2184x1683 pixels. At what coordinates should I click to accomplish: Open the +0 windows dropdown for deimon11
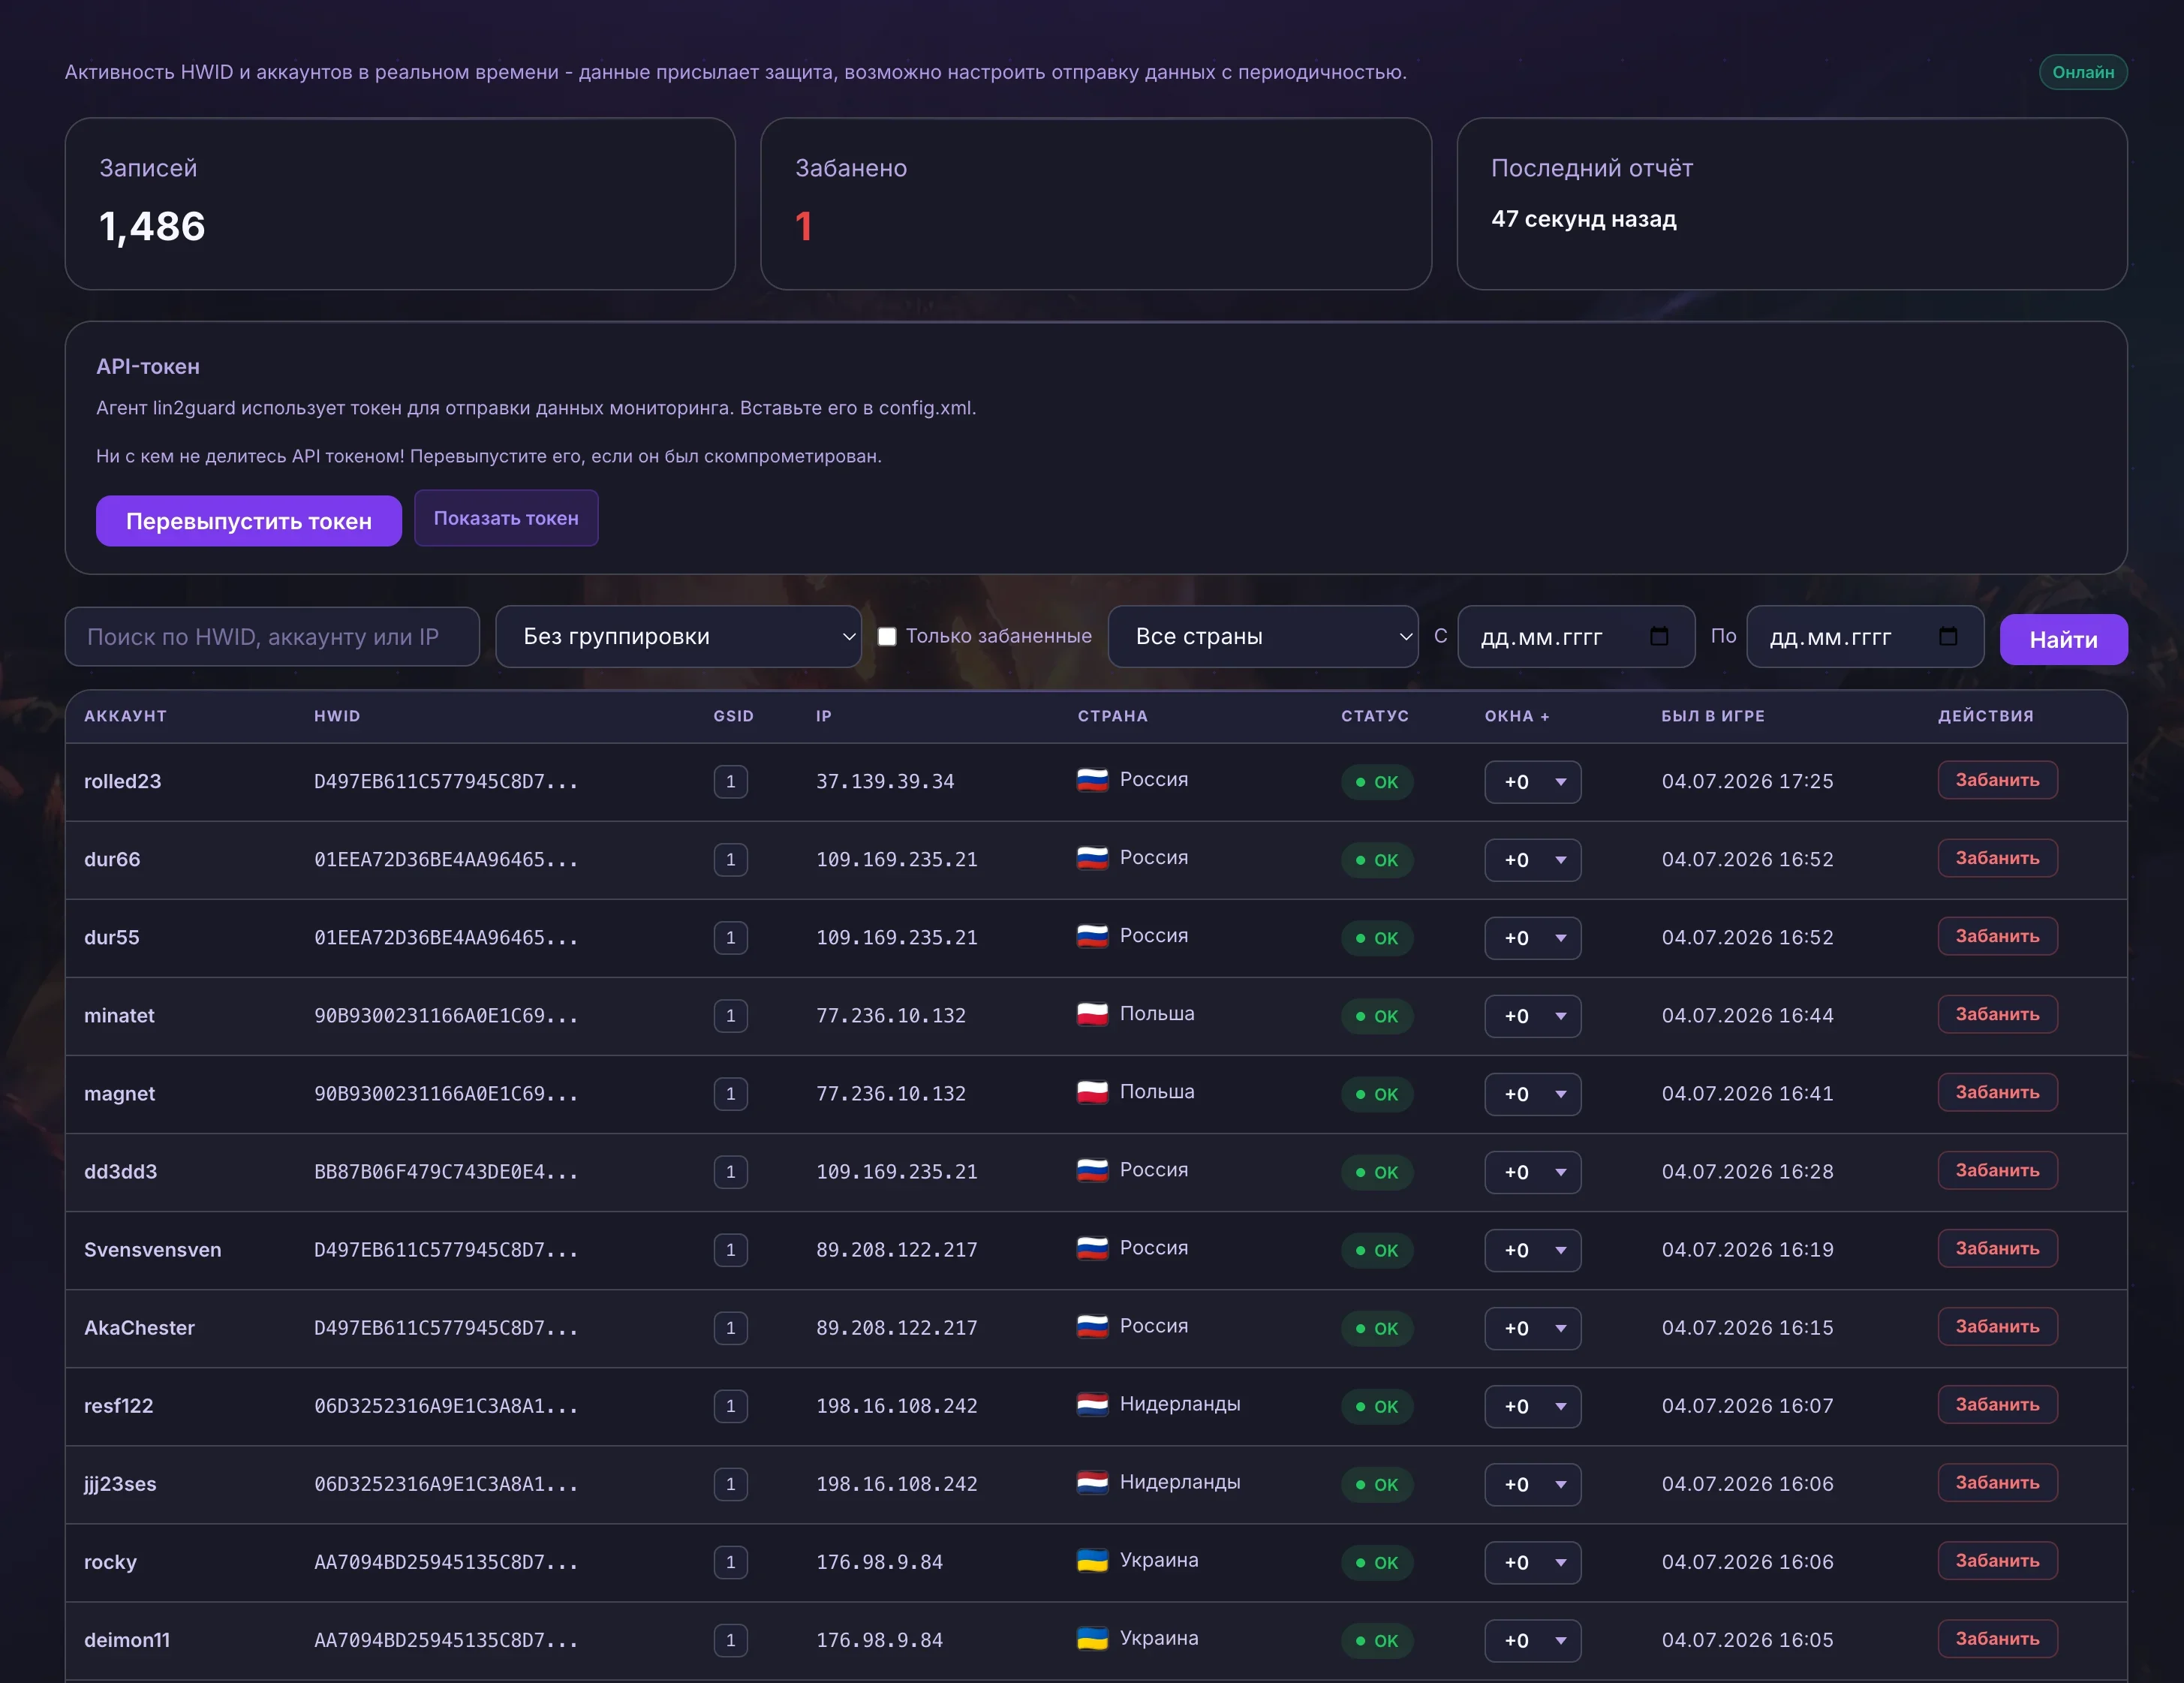(x=1532, y=1640)
